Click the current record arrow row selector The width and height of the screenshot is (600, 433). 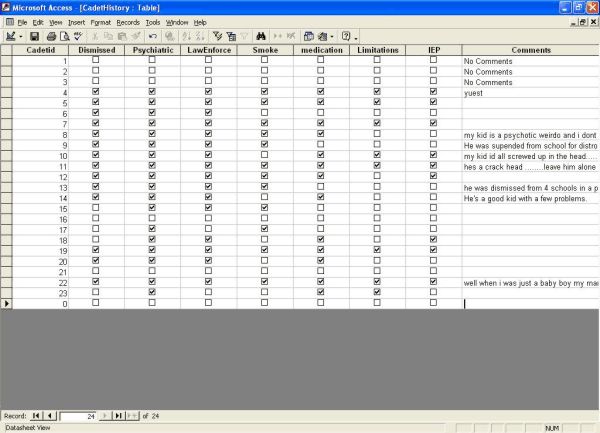click(x=6, y=304)
